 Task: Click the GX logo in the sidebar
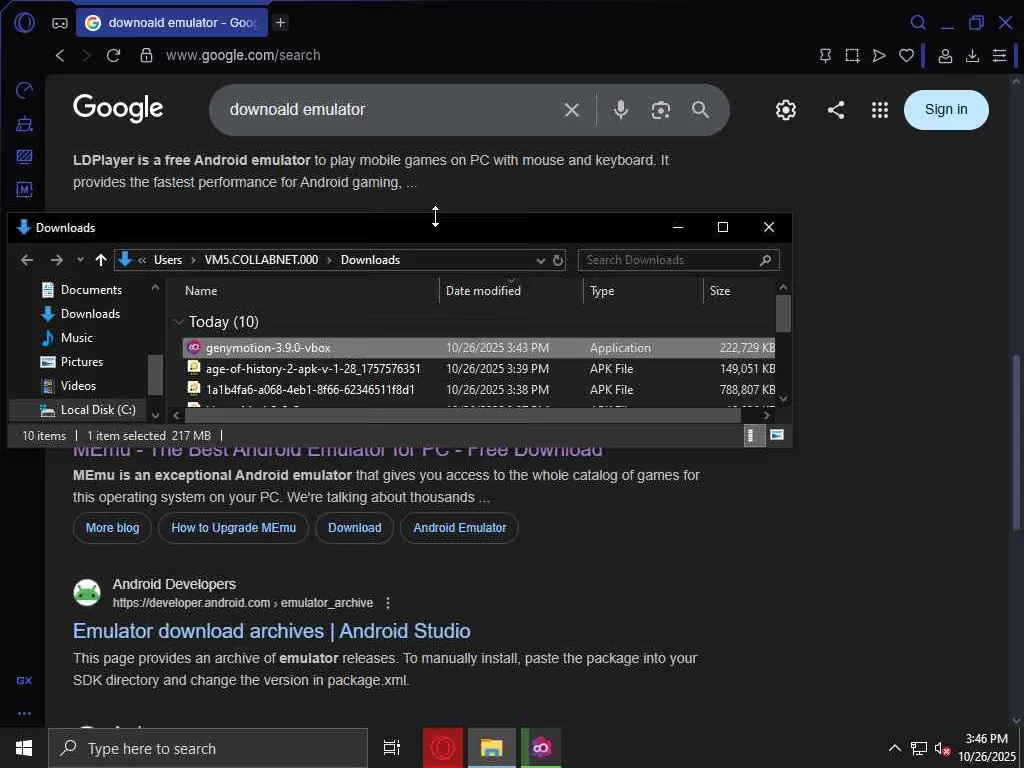24,680
